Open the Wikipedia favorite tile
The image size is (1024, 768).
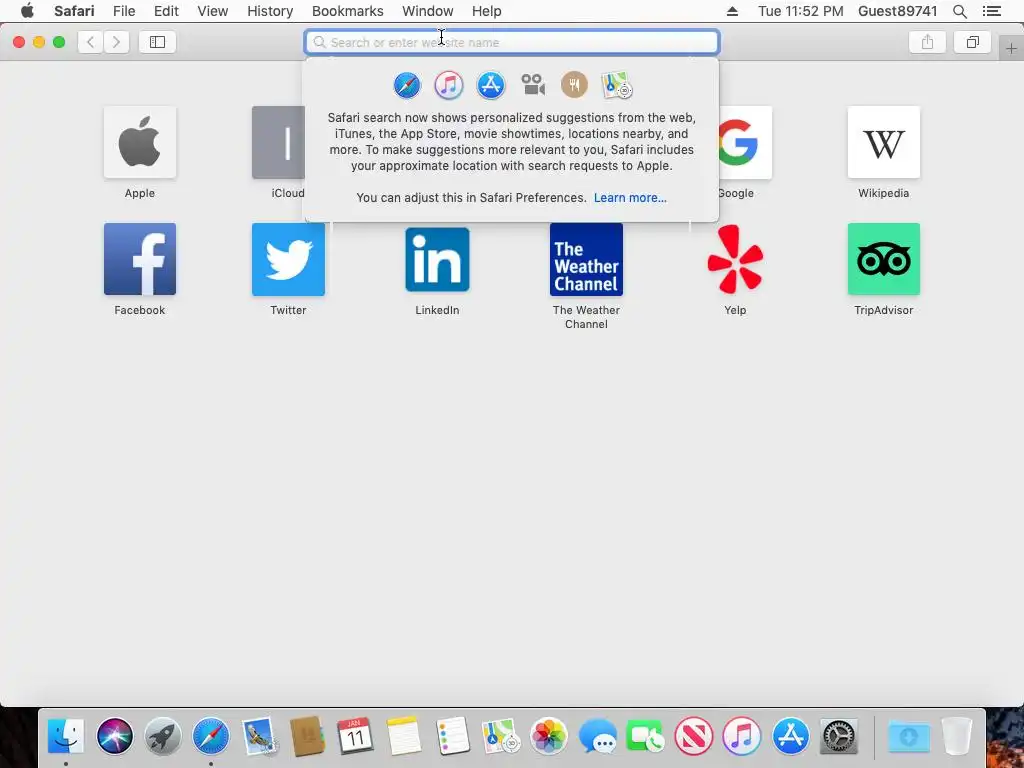point(884,142)
